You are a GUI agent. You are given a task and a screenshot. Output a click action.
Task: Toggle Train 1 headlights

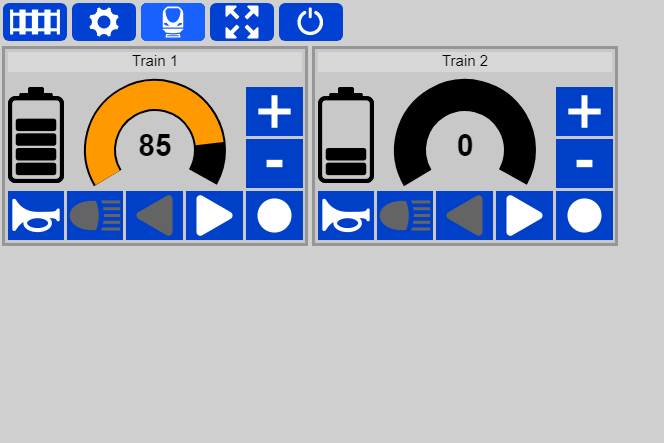point(95,216)
